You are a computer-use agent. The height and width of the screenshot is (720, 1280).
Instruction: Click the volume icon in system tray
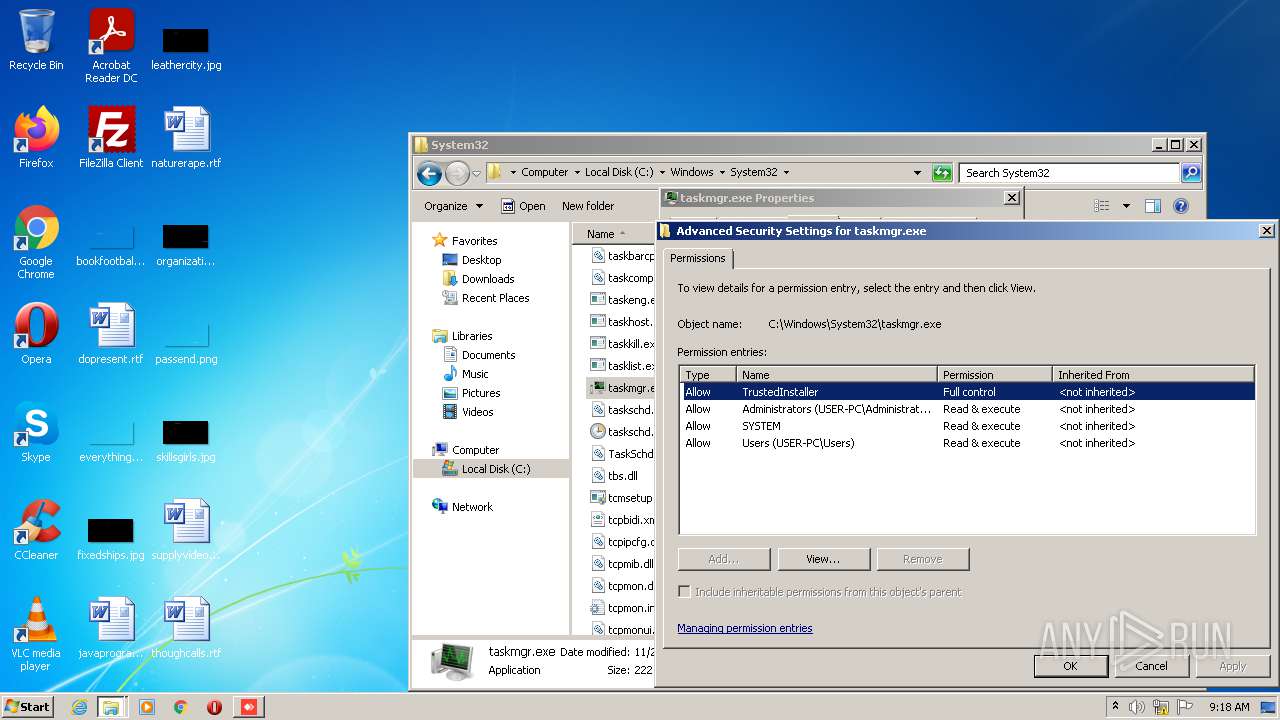coord(1137,707)
